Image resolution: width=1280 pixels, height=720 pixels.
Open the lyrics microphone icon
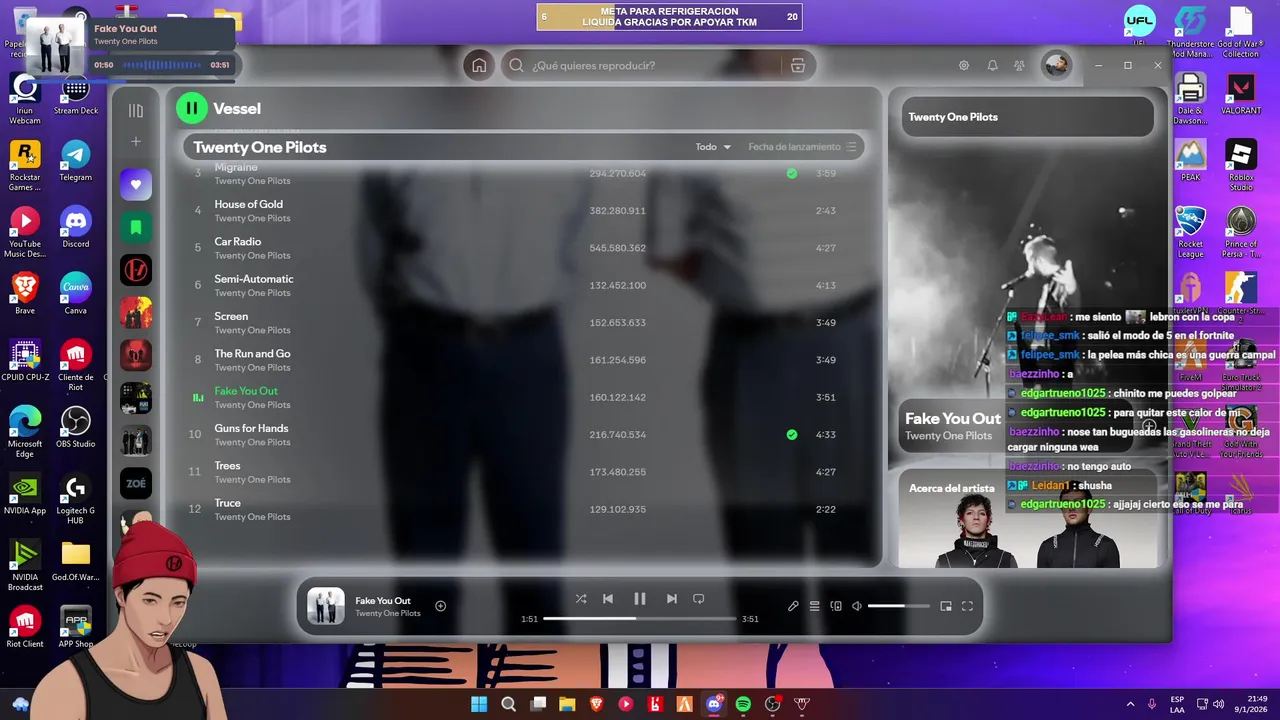tap(793, 606)
